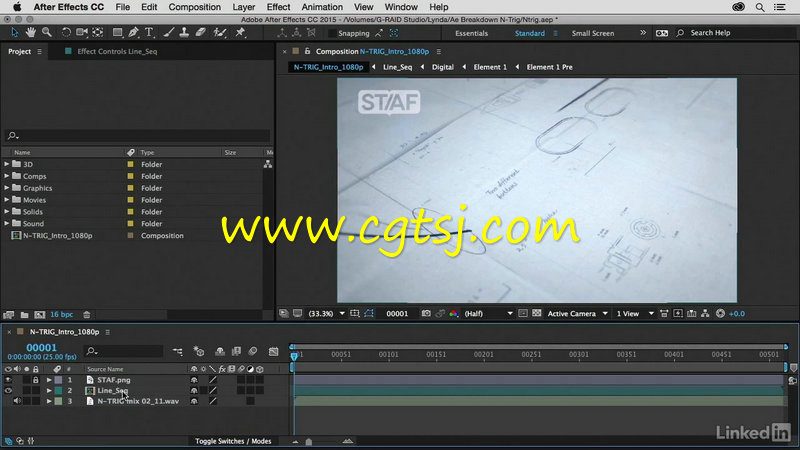This screenshot has width=800, height=450.
Task: Select the Line_Seq breadcrumb tab
Action: pyautogui.click(x=397, y=67)
